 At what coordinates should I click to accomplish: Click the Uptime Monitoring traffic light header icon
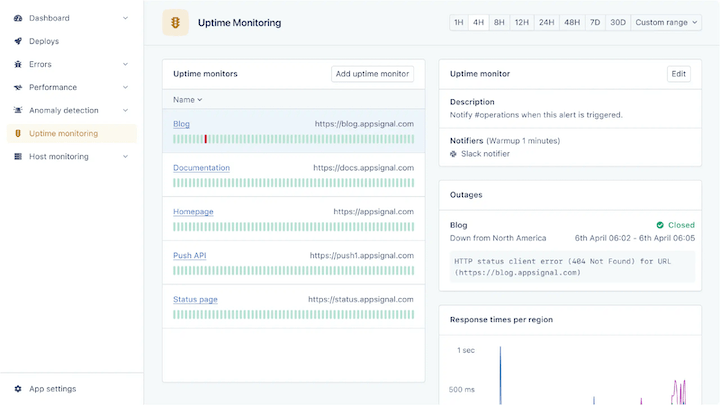(x=175, y=22)
